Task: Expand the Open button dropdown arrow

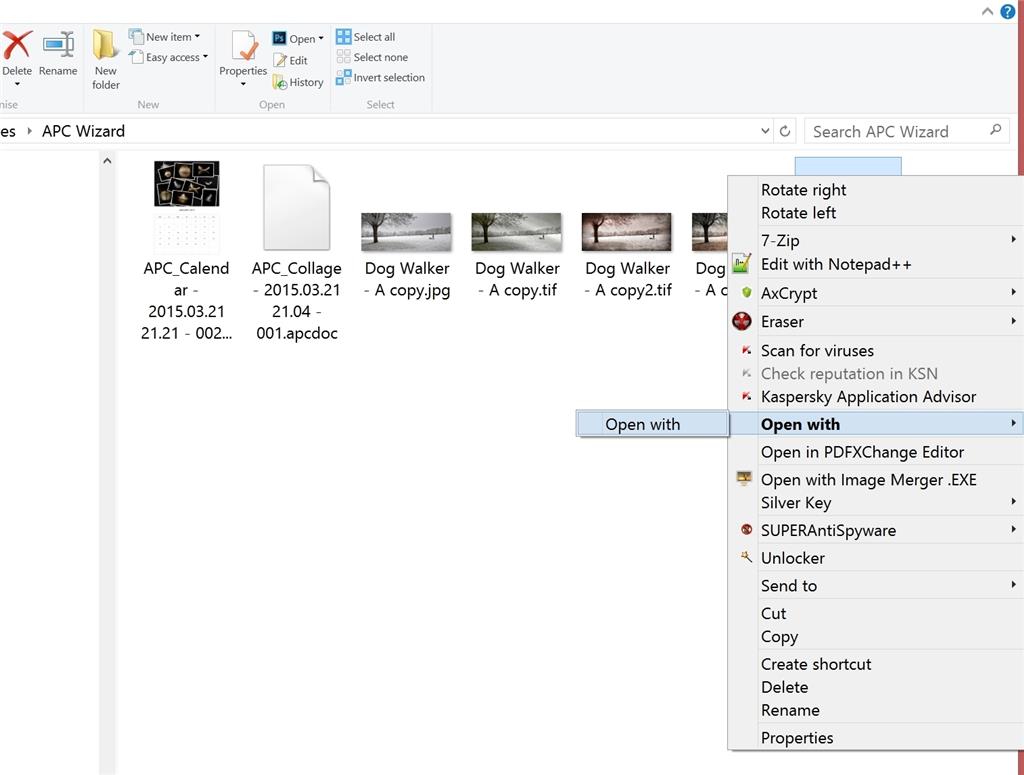Action: [321, 39]
